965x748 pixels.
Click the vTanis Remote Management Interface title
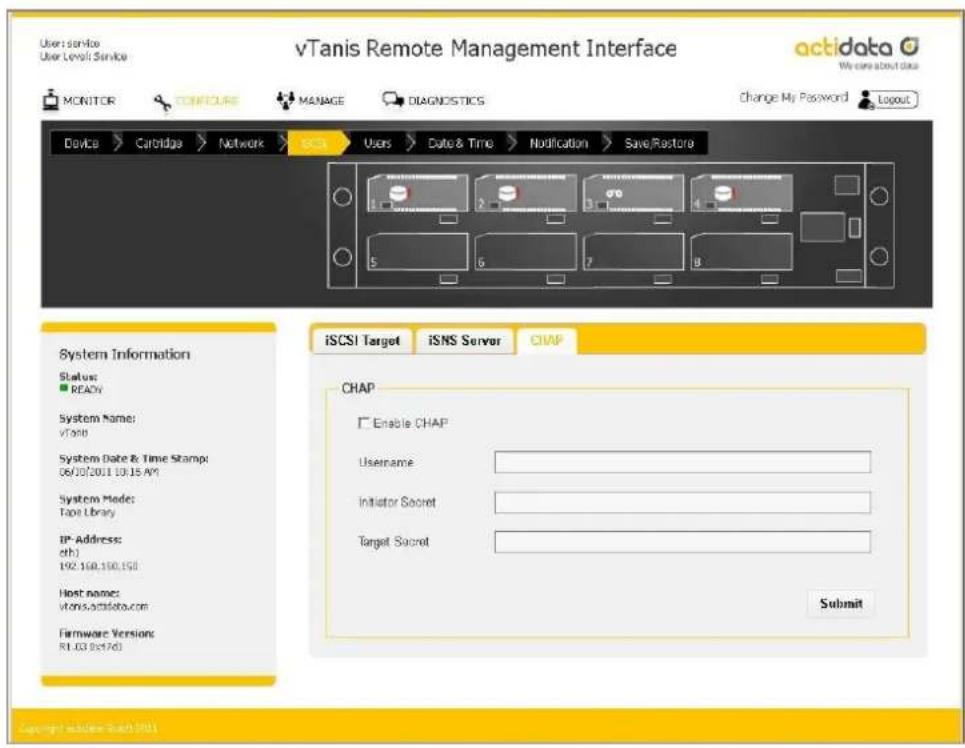[486, 48]
